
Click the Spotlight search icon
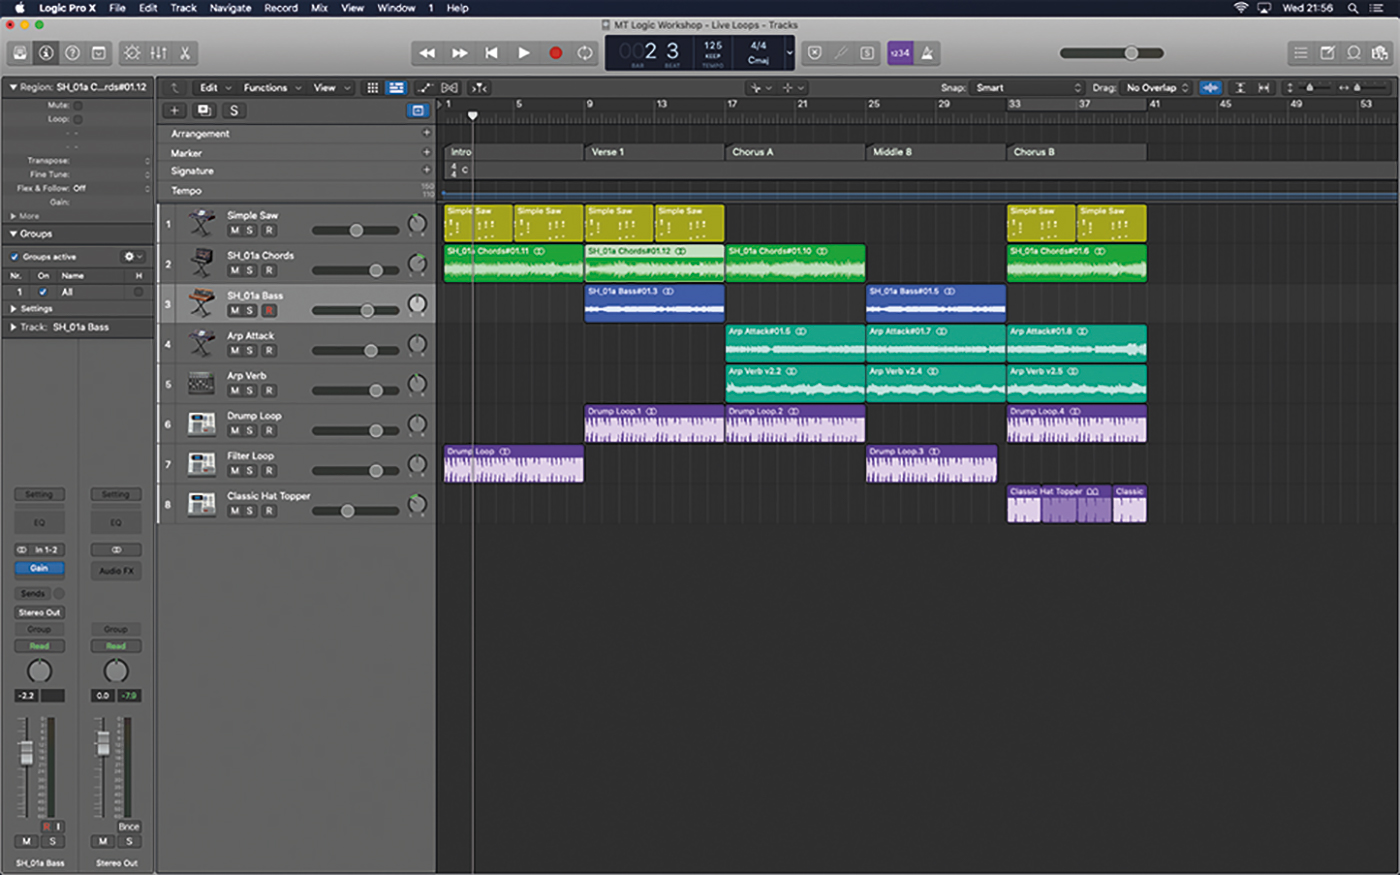coord(1352,8)
